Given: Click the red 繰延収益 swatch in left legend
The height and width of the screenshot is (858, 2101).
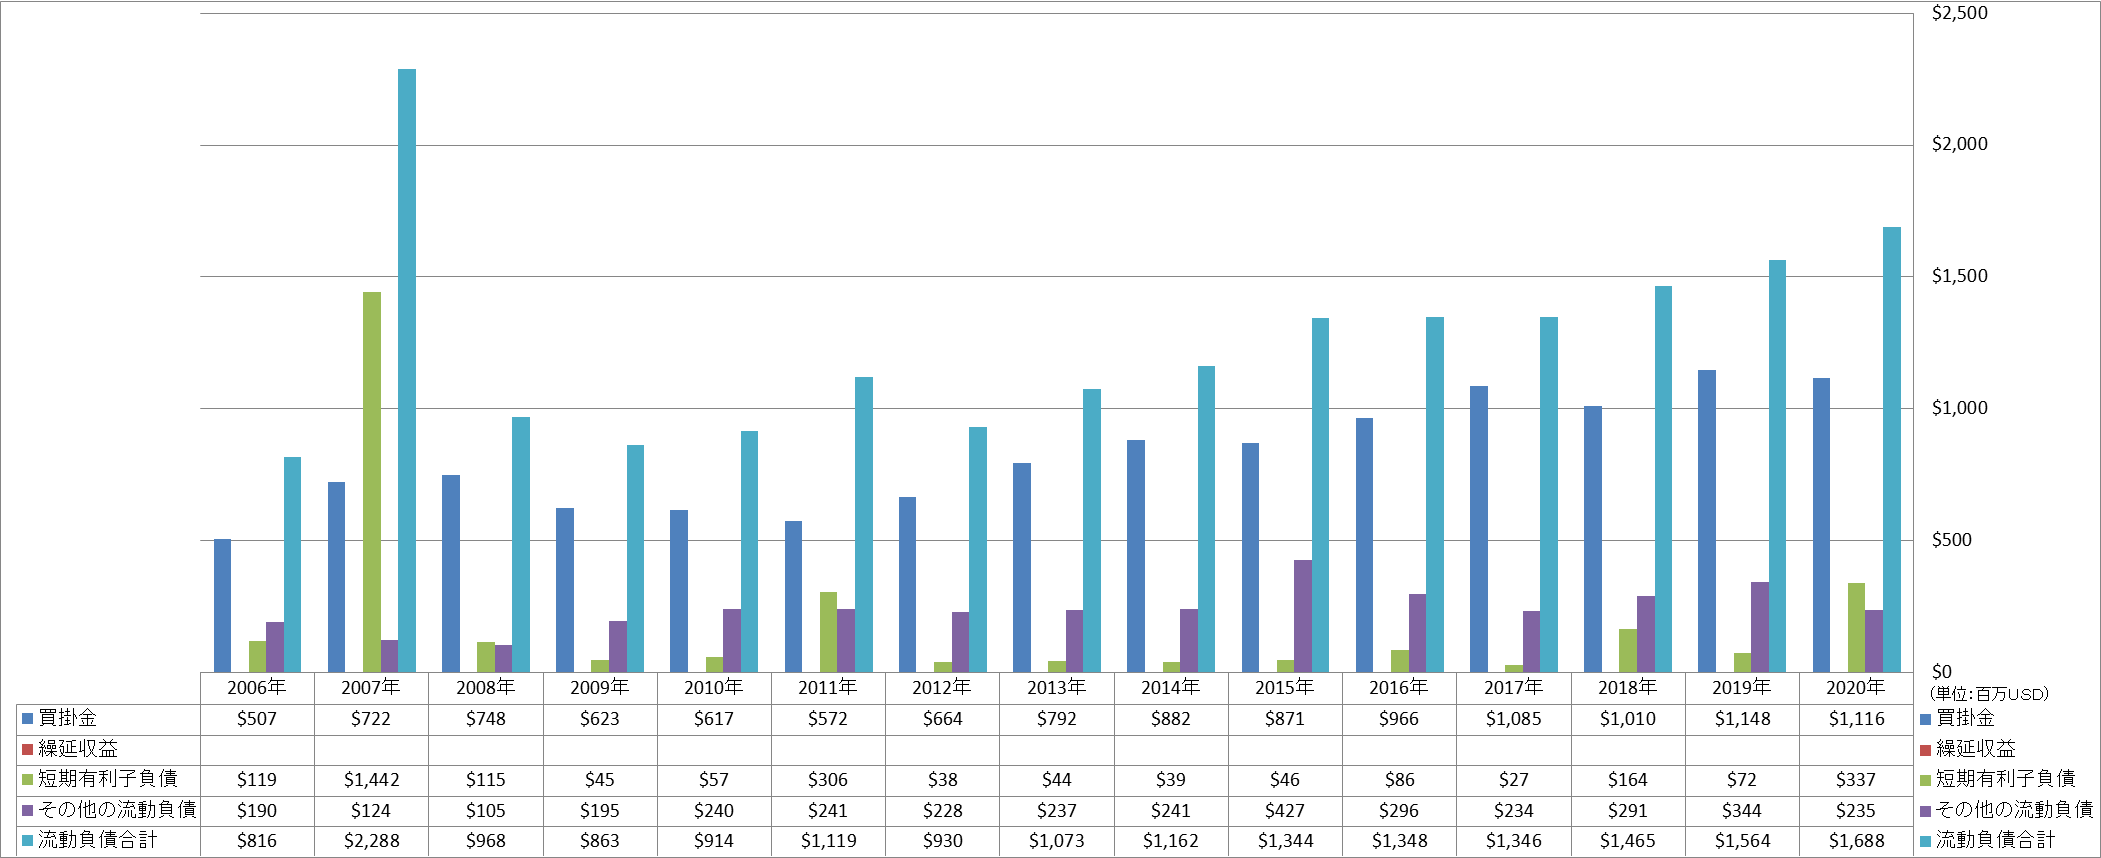Looking at the screenshot, I should click(x=28, y=749).
